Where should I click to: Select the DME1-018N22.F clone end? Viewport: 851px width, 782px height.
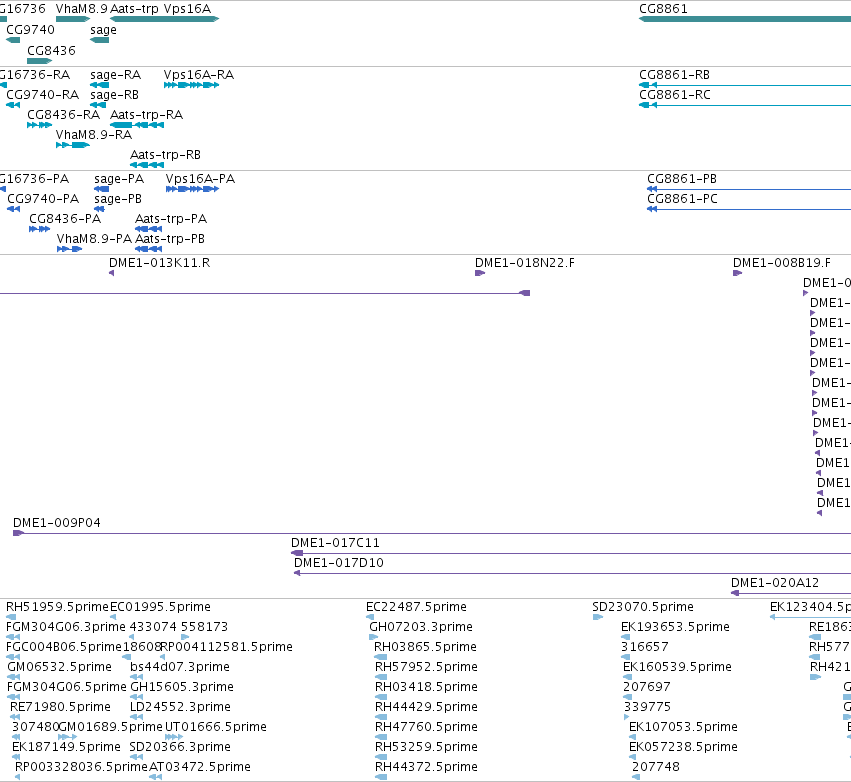[x=480, y=274]
